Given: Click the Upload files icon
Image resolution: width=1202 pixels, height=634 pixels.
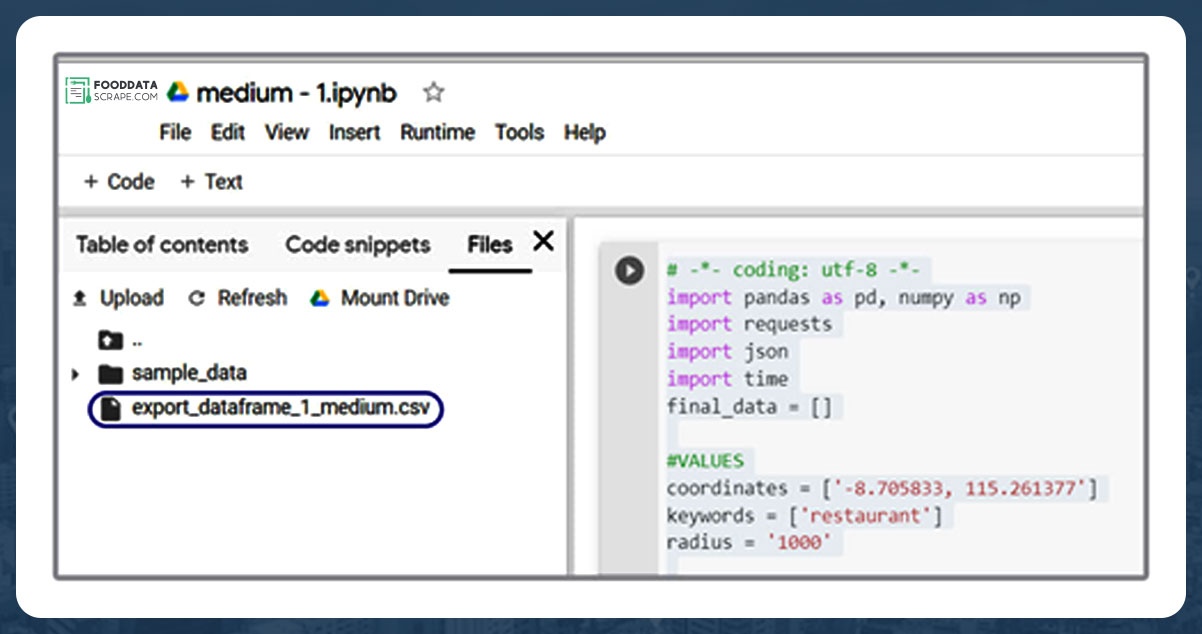Looking at the screenshot, I should coord(80,297).
